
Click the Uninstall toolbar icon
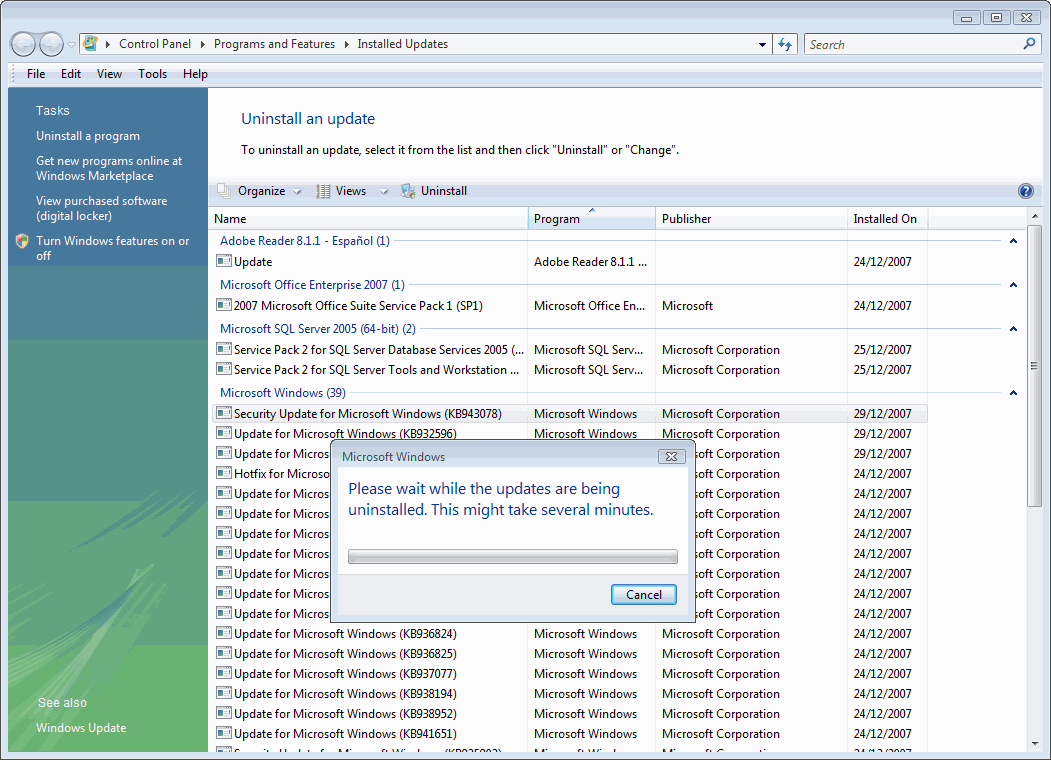click(x=408, y=191)
